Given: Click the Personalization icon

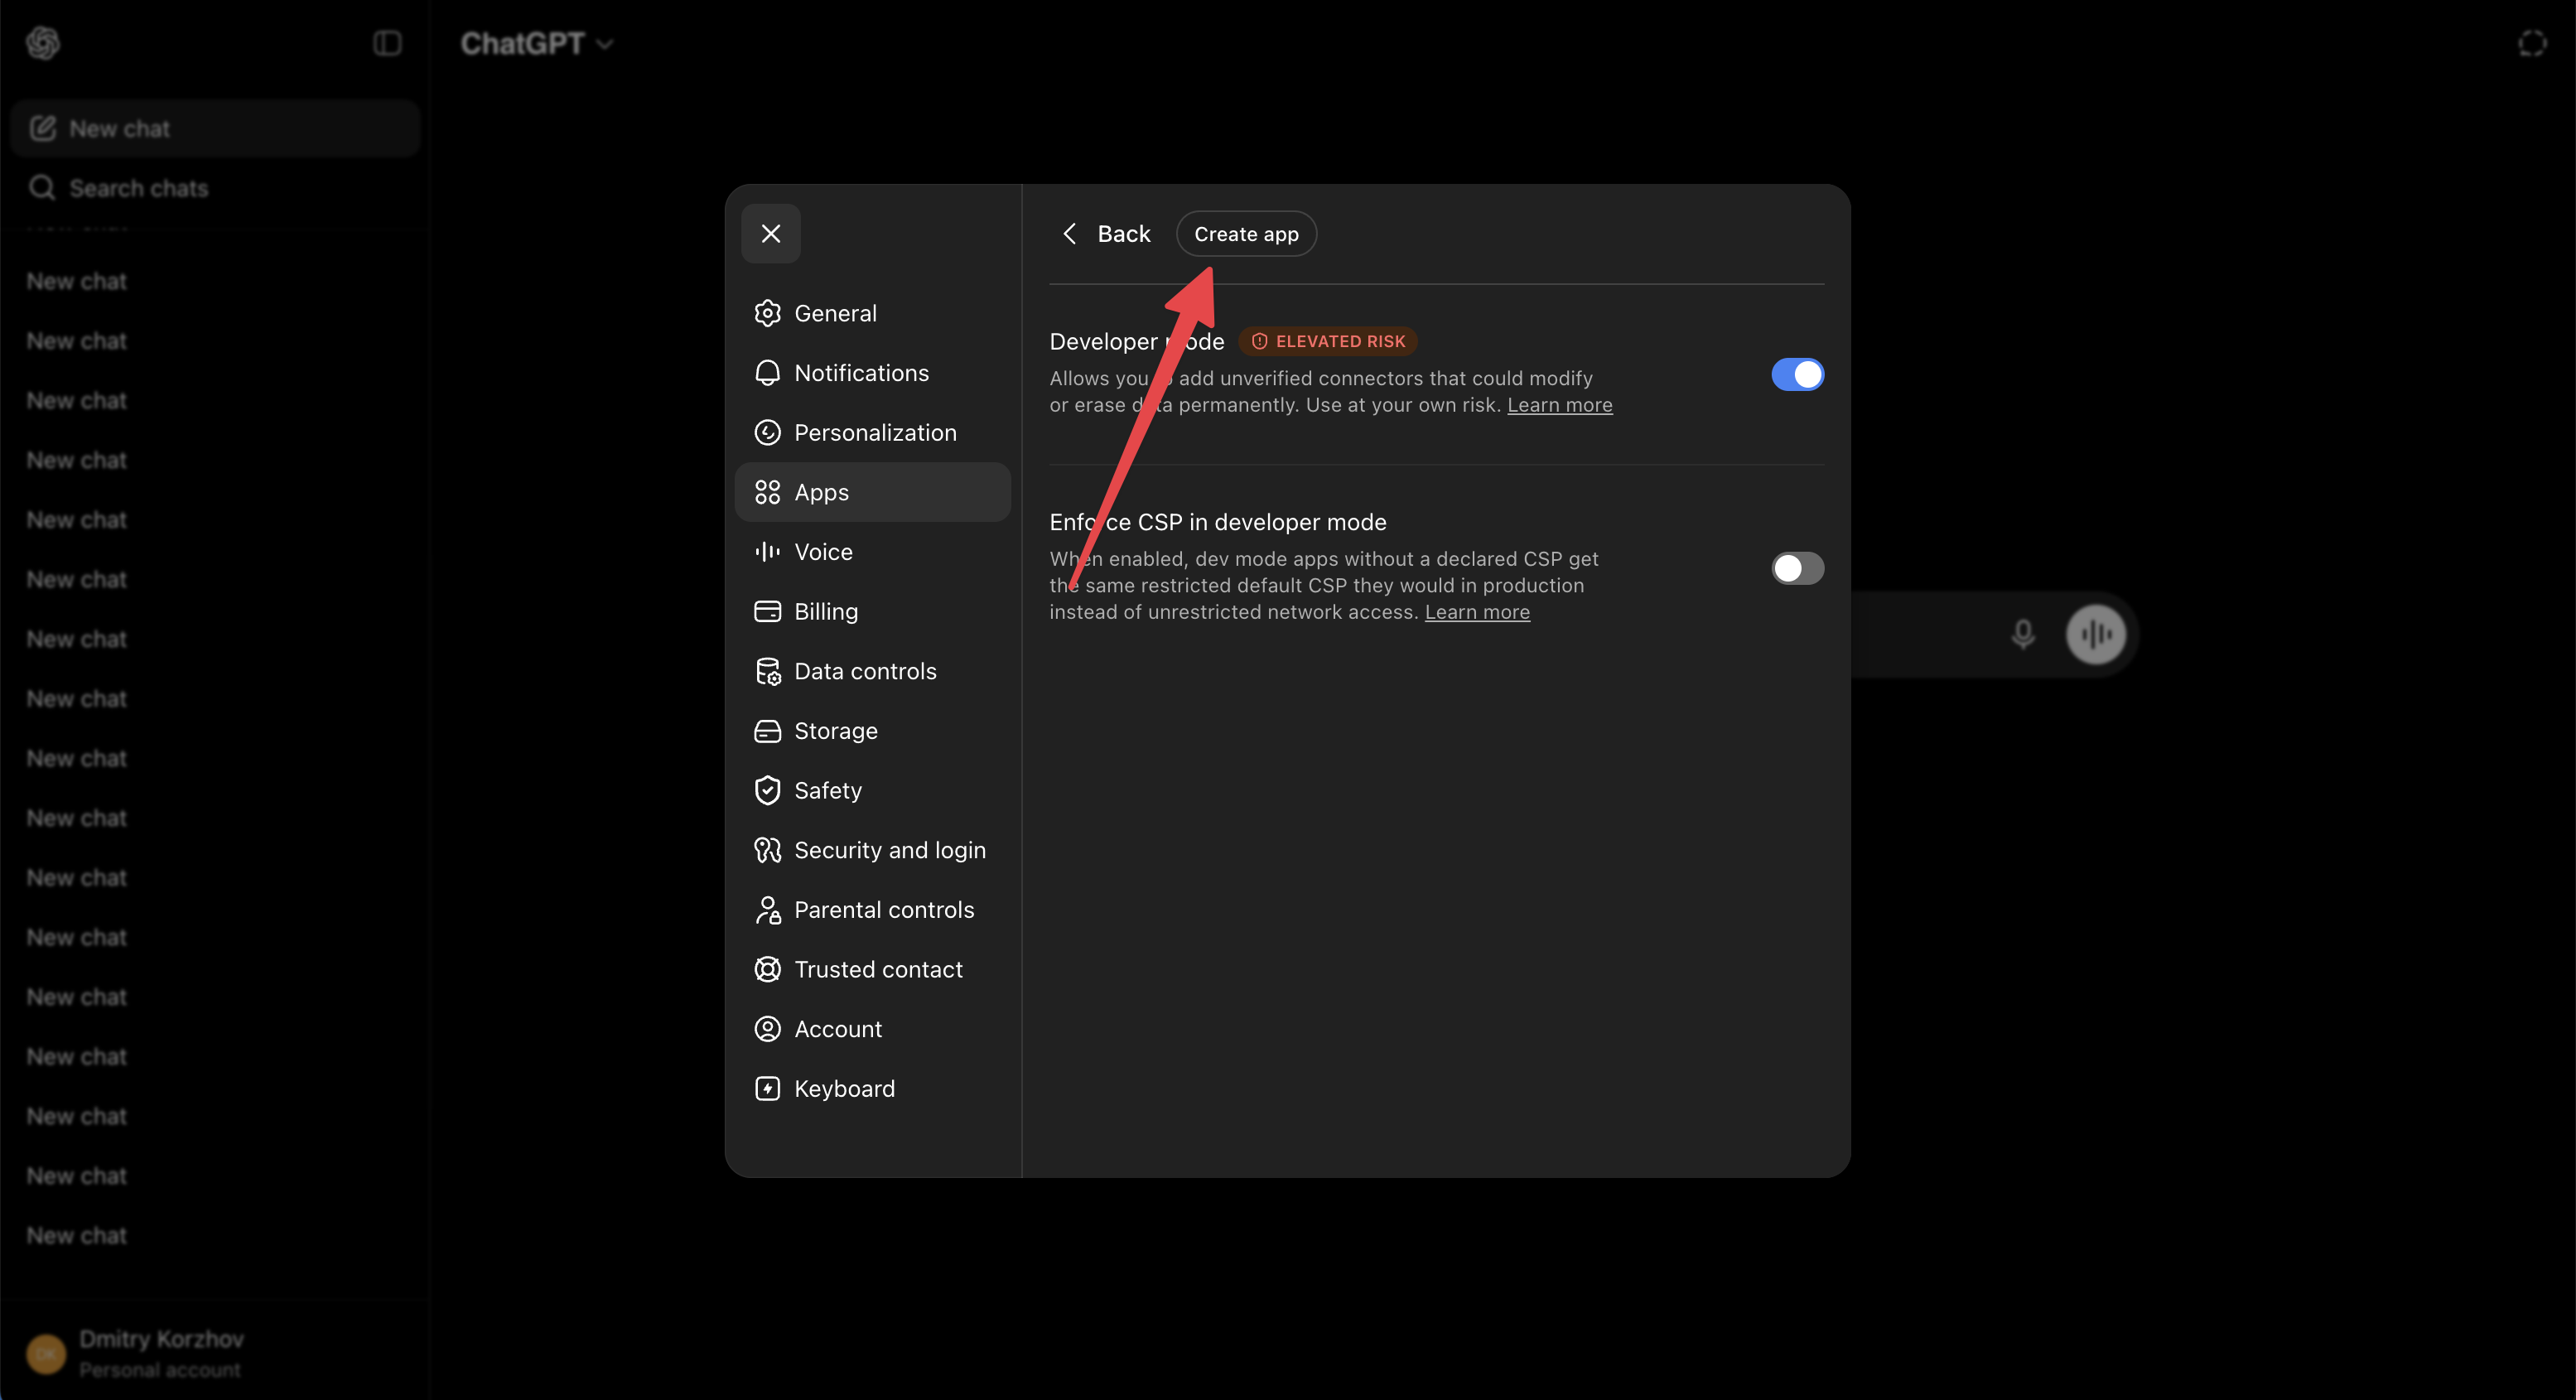Looking at the screenshot, I should [x=767, y=432].
